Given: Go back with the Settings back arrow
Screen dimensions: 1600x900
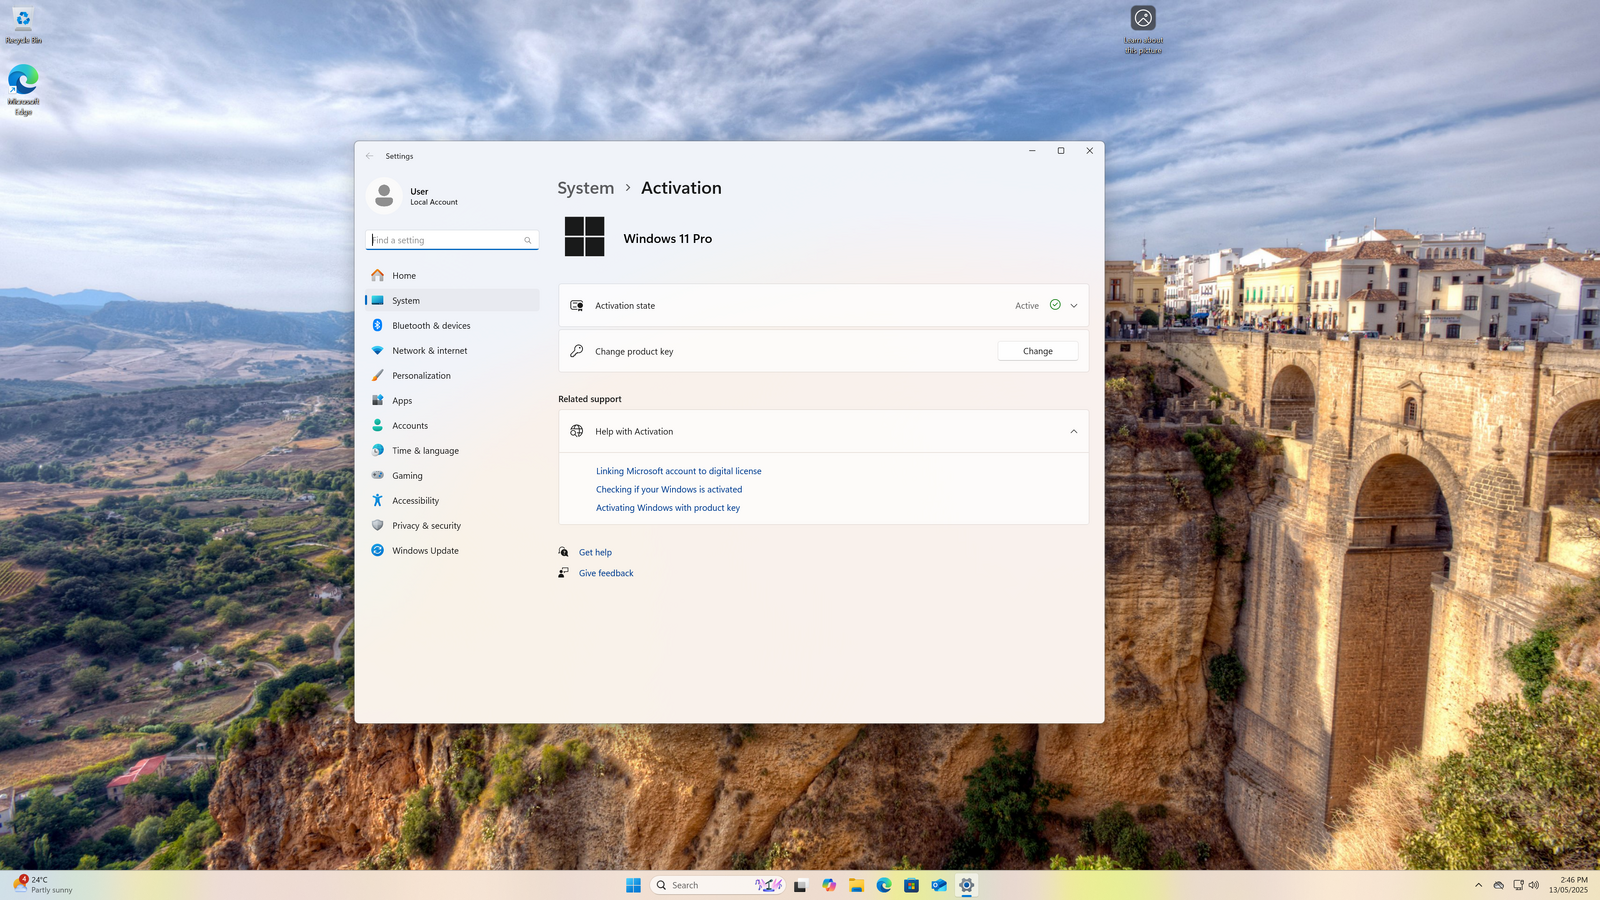Looking at the screenshot, I should click(369, 156).
